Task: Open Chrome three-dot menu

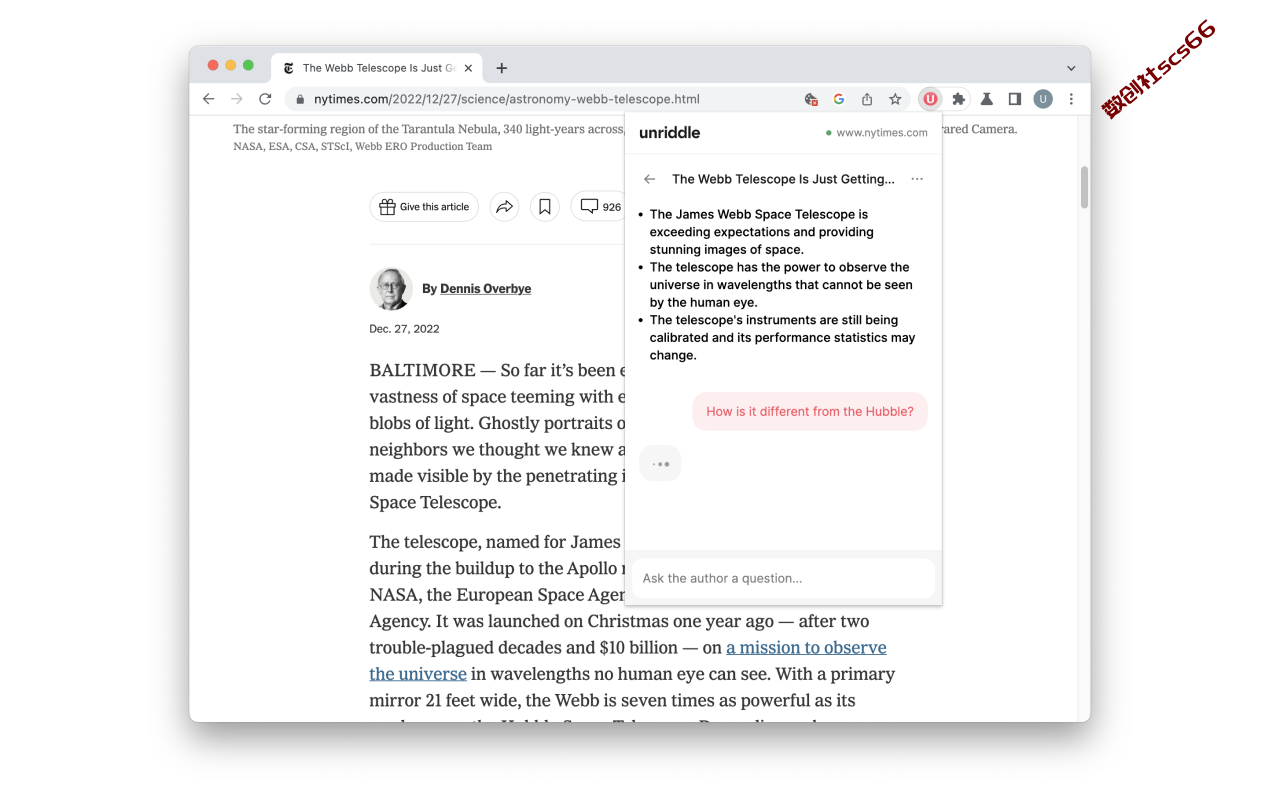Action: [1071, 99]
